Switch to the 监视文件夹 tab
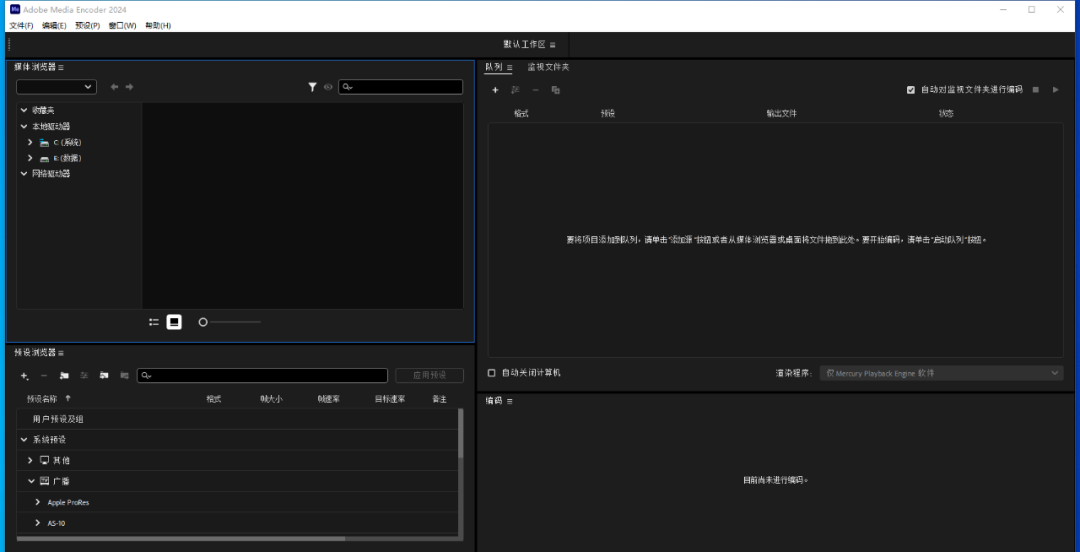1080x552 pixels. click(x=548, y=67)
